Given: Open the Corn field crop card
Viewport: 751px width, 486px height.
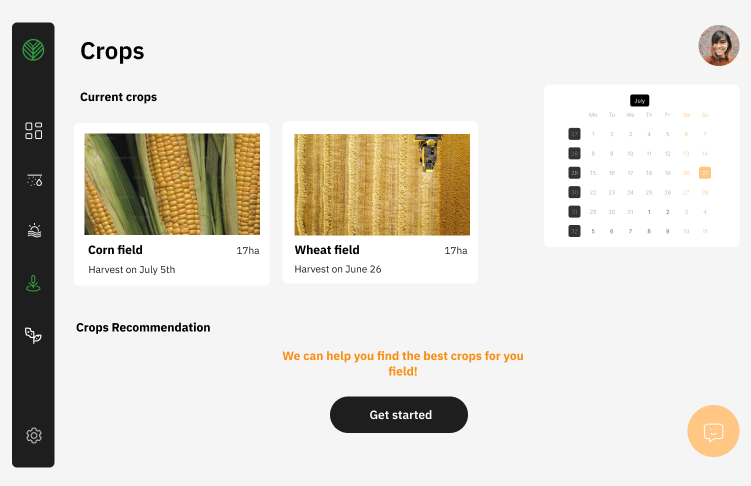Looking at the screenshot, I should (x=172, y=203).
